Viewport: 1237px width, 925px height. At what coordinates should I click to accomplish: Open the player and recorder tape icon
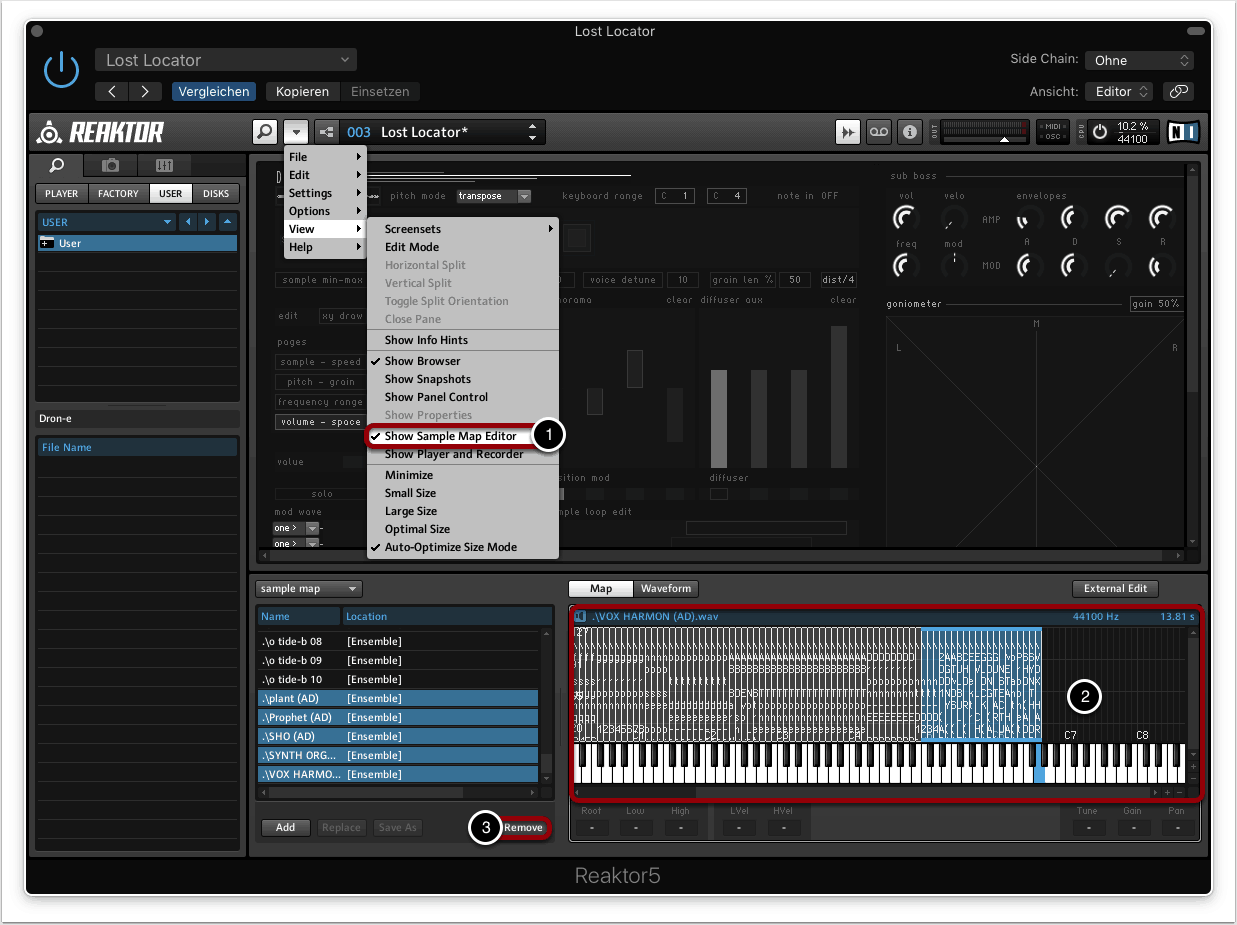click(878, 132)
